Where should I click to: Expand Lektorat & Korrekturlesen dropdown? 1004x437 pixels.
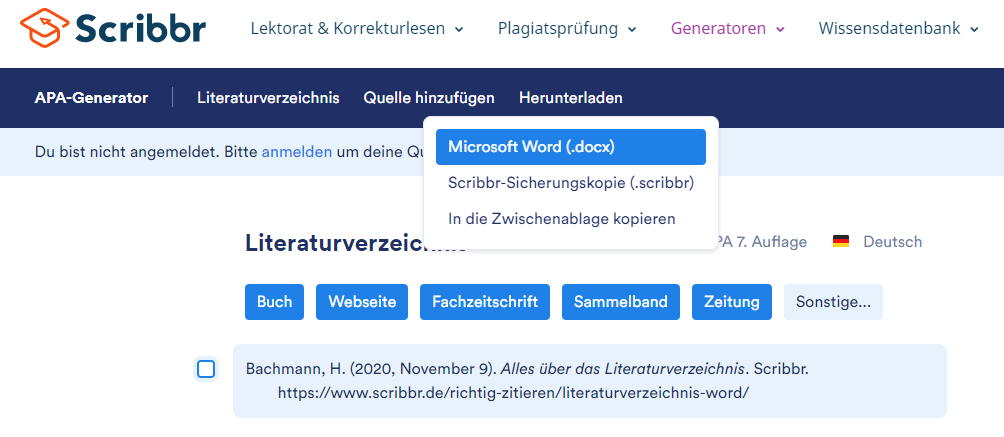coord(357,28)
